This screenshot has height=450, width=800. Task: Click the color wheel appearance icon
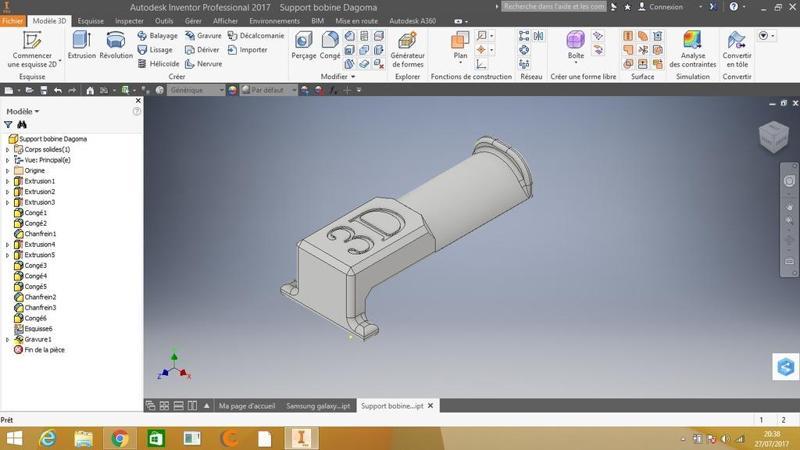(x=232, y=90)
